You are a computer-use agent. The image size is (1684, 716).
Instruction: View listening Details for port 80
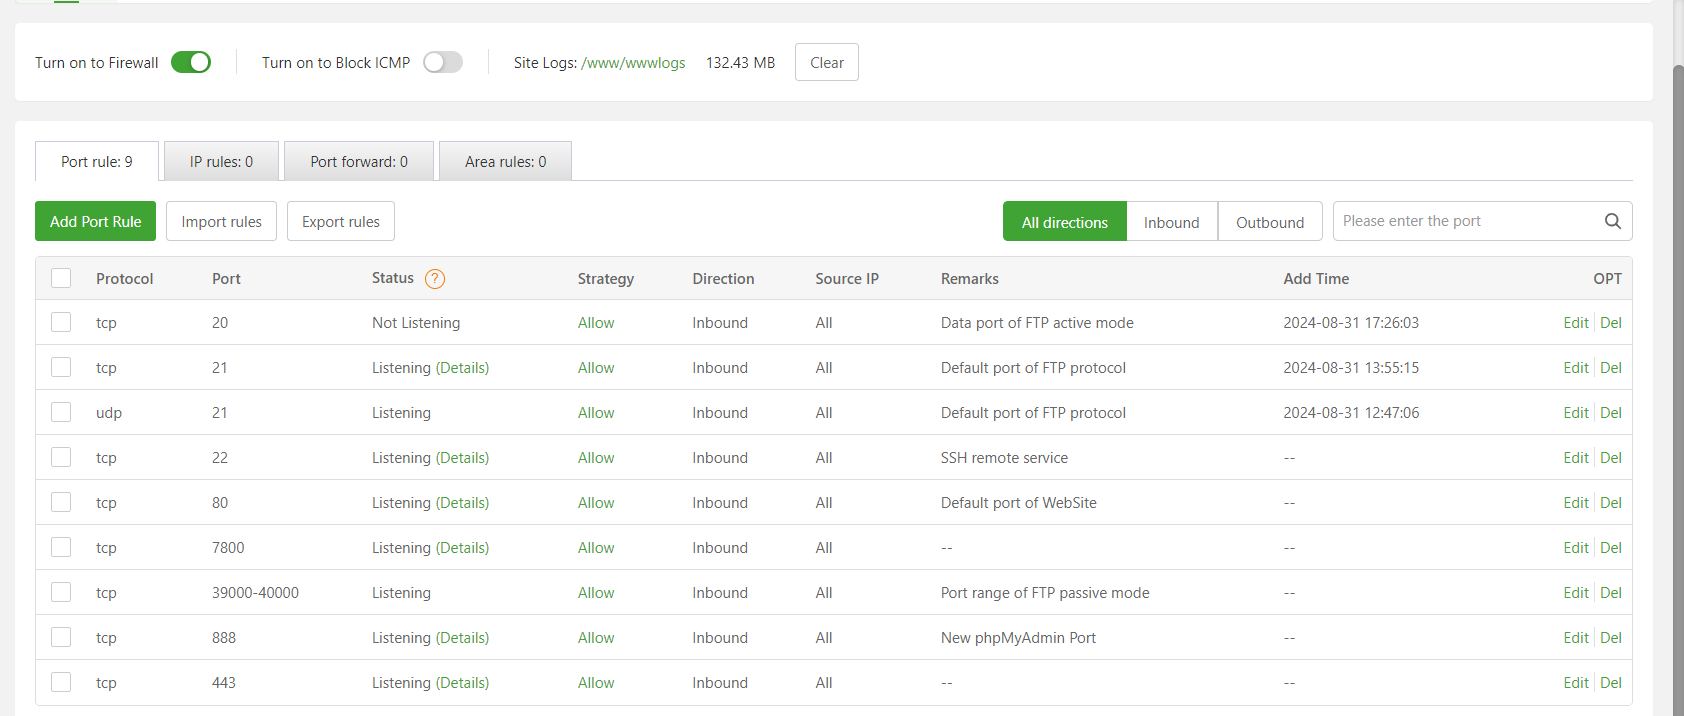tap(463, 503)
